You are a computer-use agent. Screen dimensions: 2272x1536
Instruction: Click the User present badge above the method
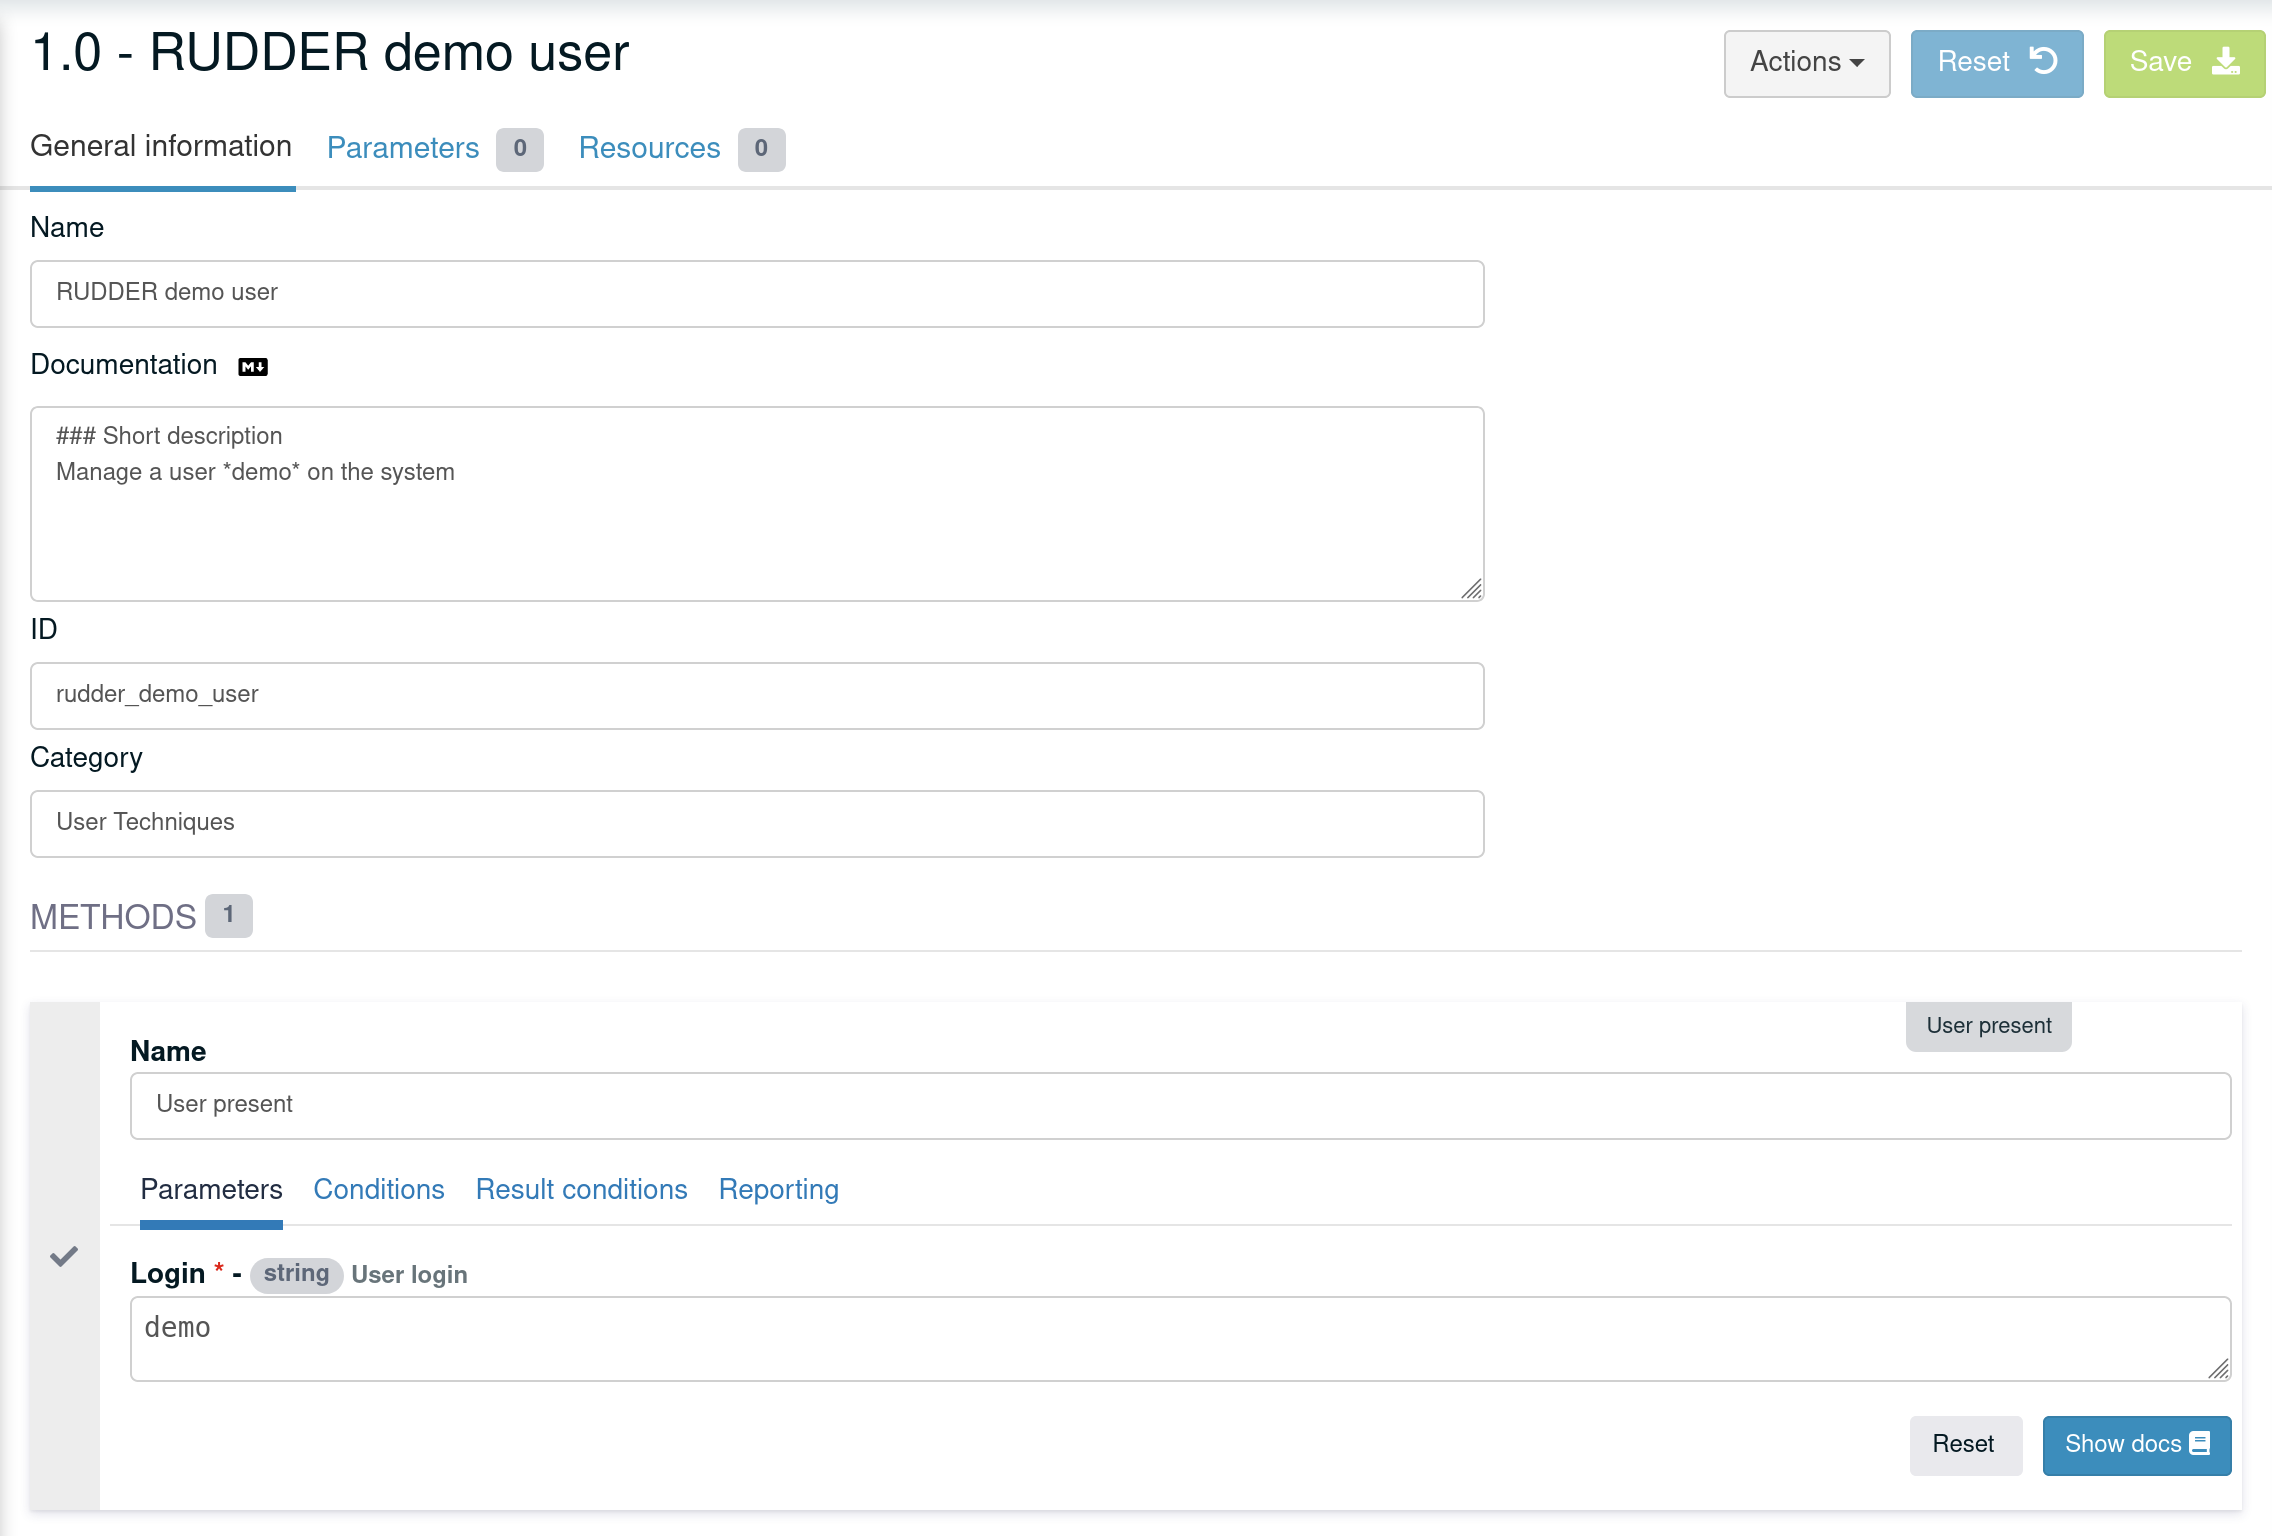tap(1987, 1025)
